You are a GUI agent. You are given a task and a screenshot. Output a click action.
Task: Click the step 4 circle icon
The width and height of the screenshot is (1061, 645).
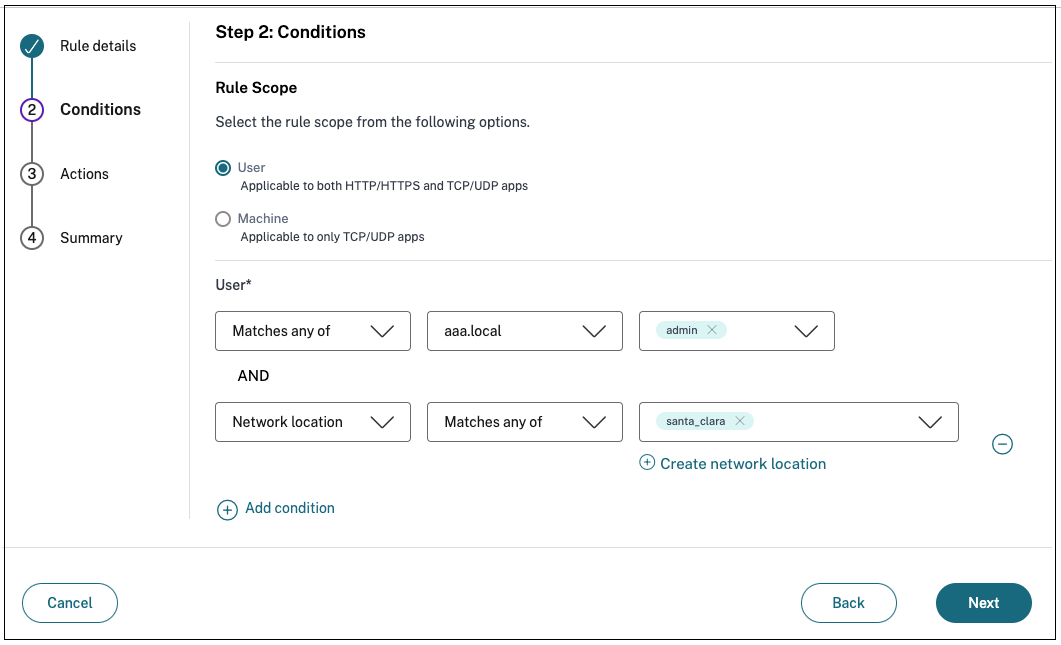[x=32, y=238]
